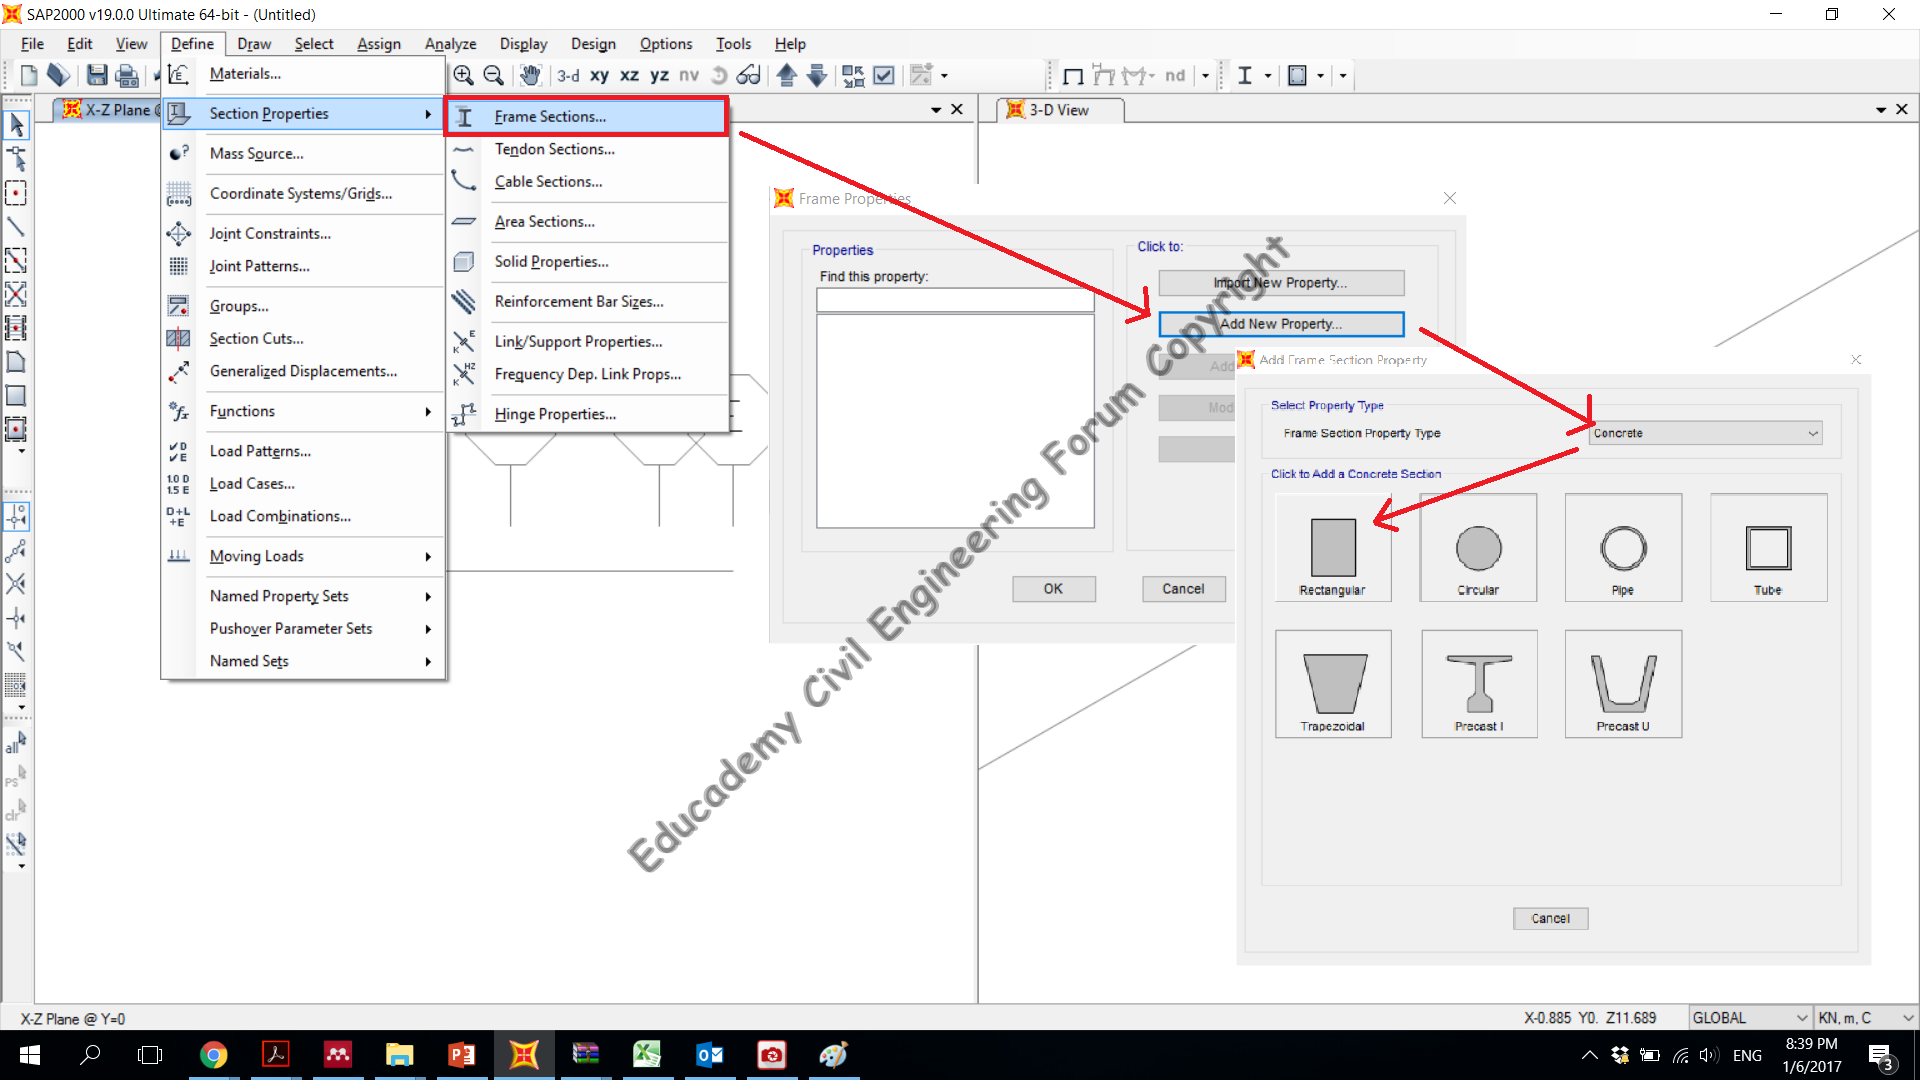Choose the Pipe section shape
Viewport: 1920px width, 1080px height.
pyautogui.click(x=1623, y=548)
